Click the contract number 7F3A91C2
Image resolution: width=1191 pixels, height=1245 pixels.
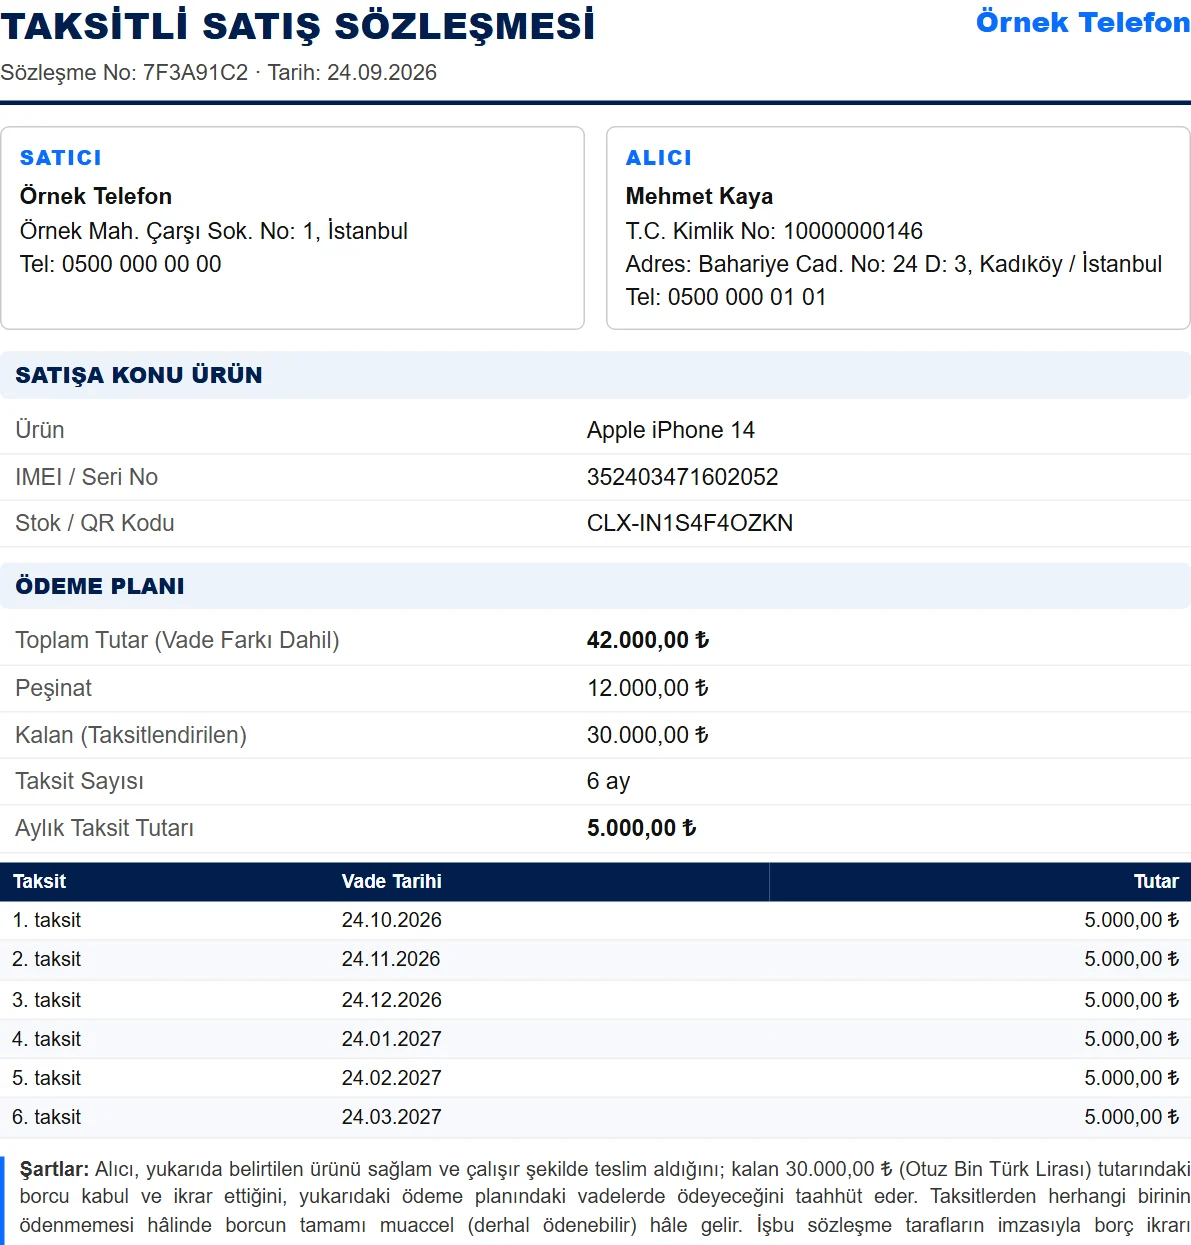click(195, 72)
